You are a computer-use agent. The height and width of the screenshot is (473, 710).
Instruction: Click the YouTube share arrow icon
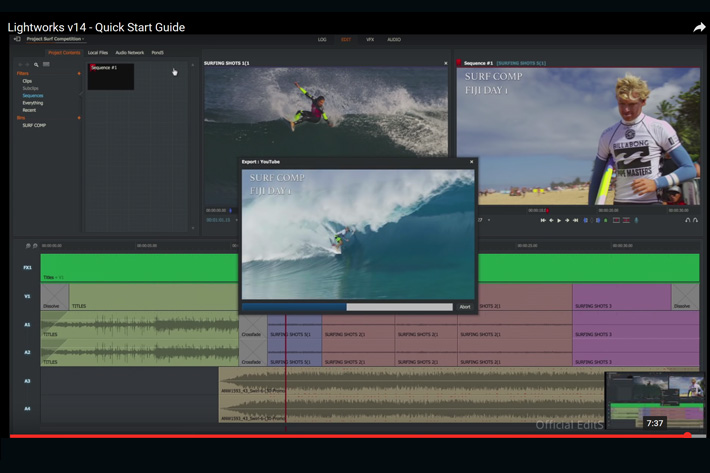pos(699,27)
